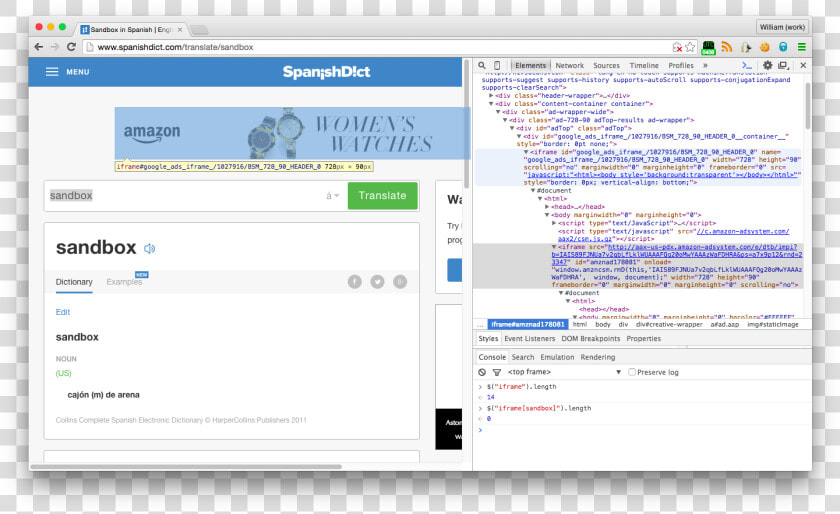Select the Console drawer tab
The width and height of the screenshot is (840, 514).
(x=492, y=357)
